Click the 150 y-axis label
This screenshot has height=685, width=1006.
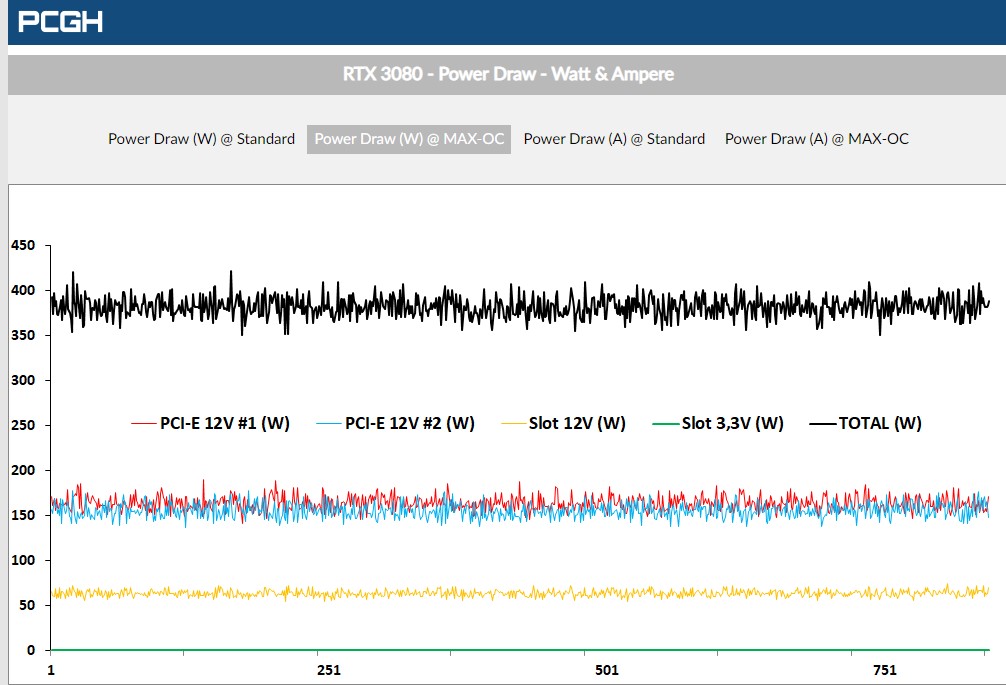tap(23, 515)
